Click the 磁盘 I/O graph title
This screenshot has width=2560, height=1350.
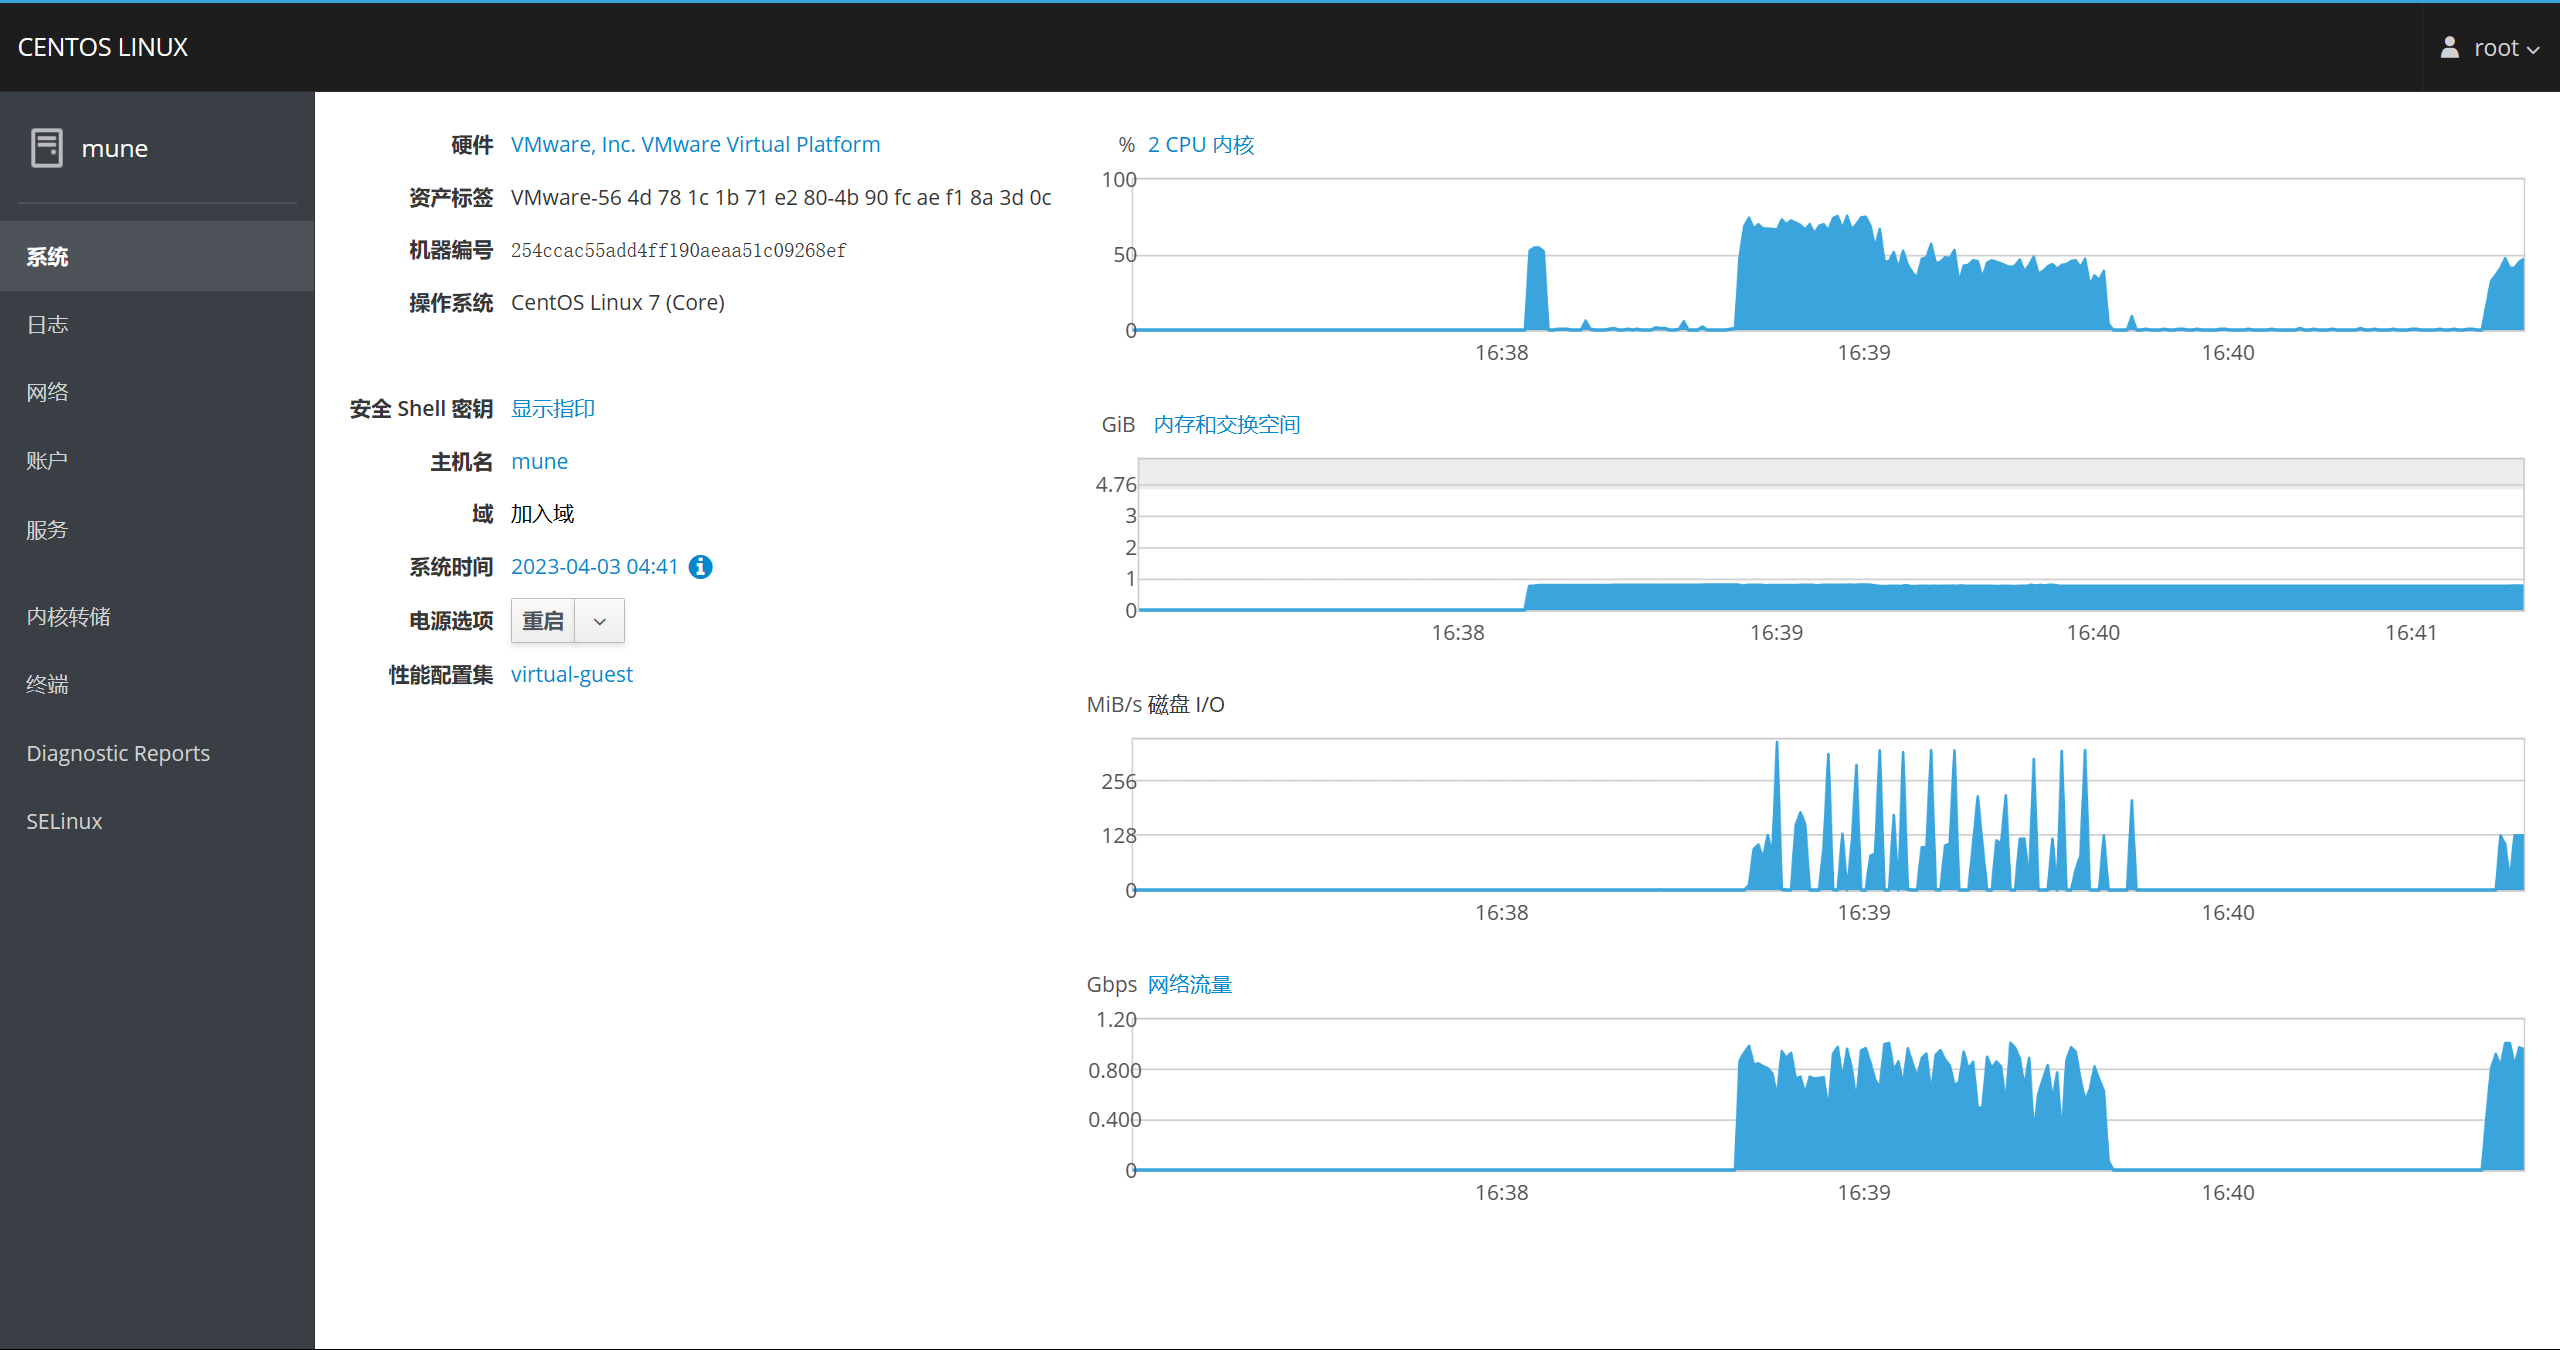1186,705
